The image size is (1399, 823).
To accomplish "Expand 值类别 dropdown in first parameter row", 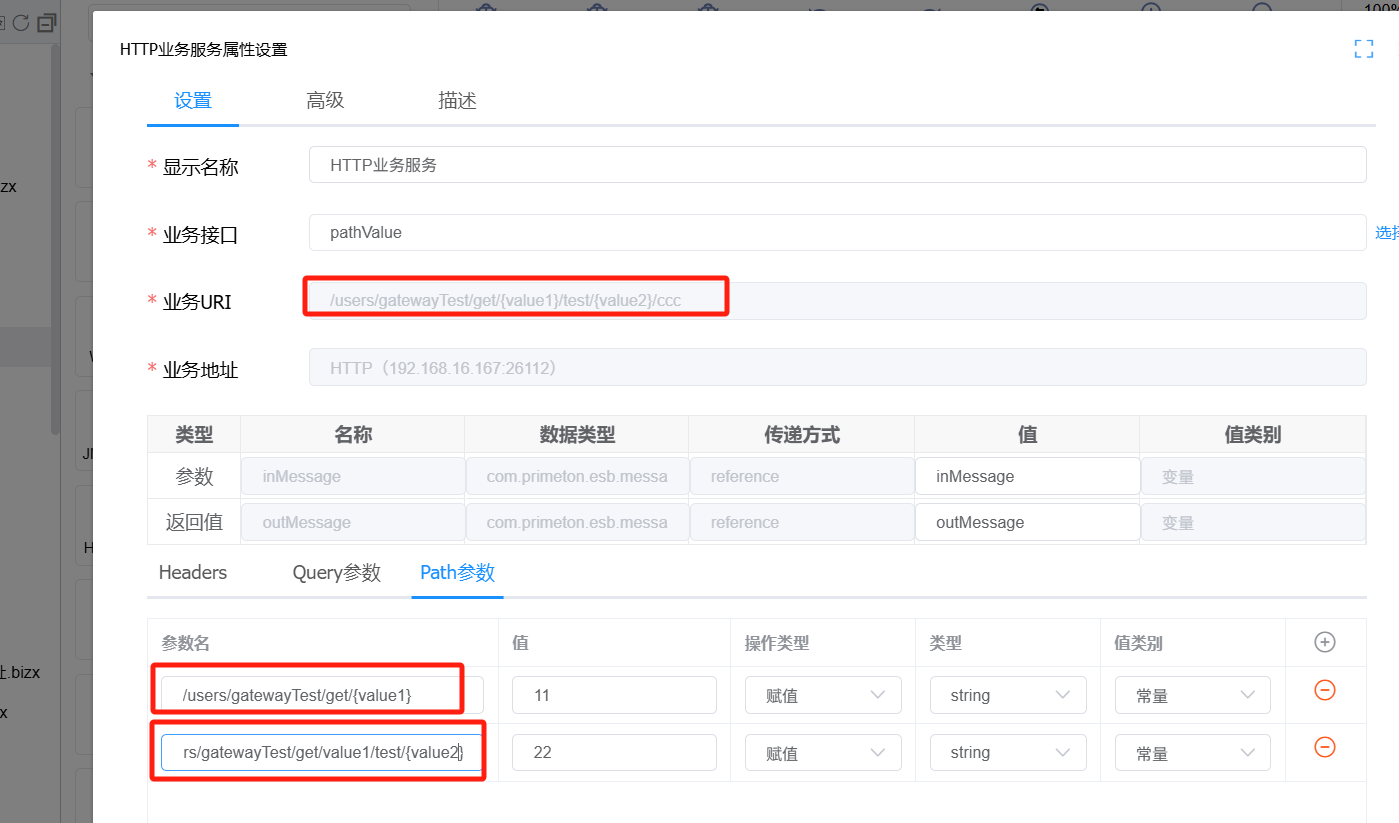I will 1192,695.
